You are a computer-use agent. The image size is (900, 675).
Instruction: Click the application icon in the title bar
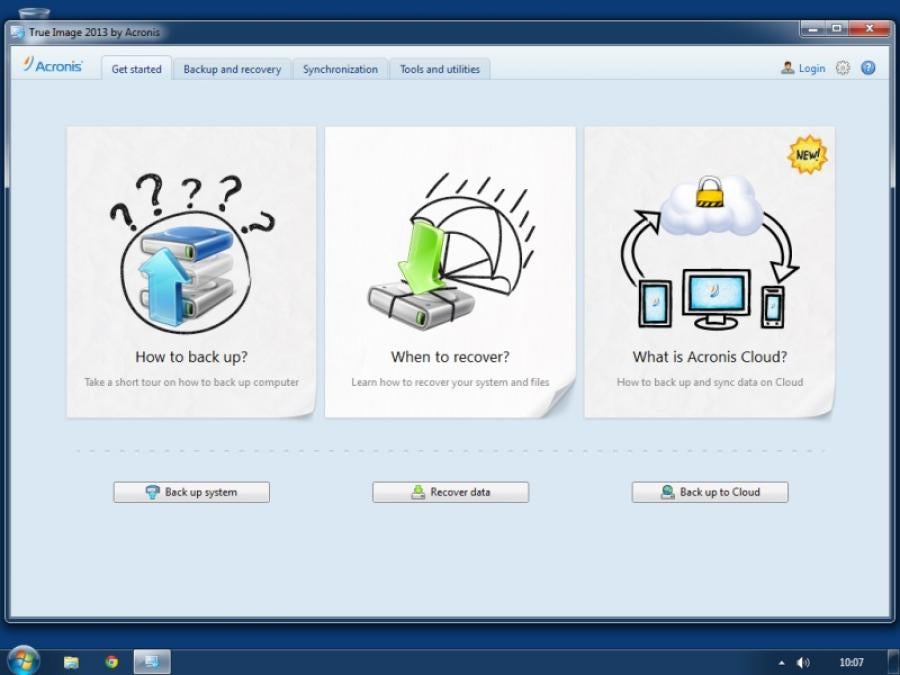(18, 32)
